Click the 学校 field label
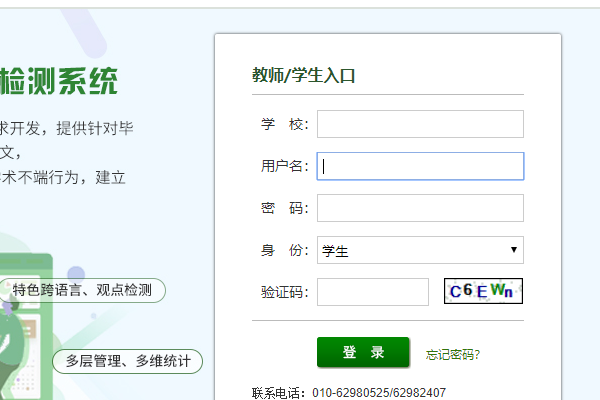 [x=284, y=124]
